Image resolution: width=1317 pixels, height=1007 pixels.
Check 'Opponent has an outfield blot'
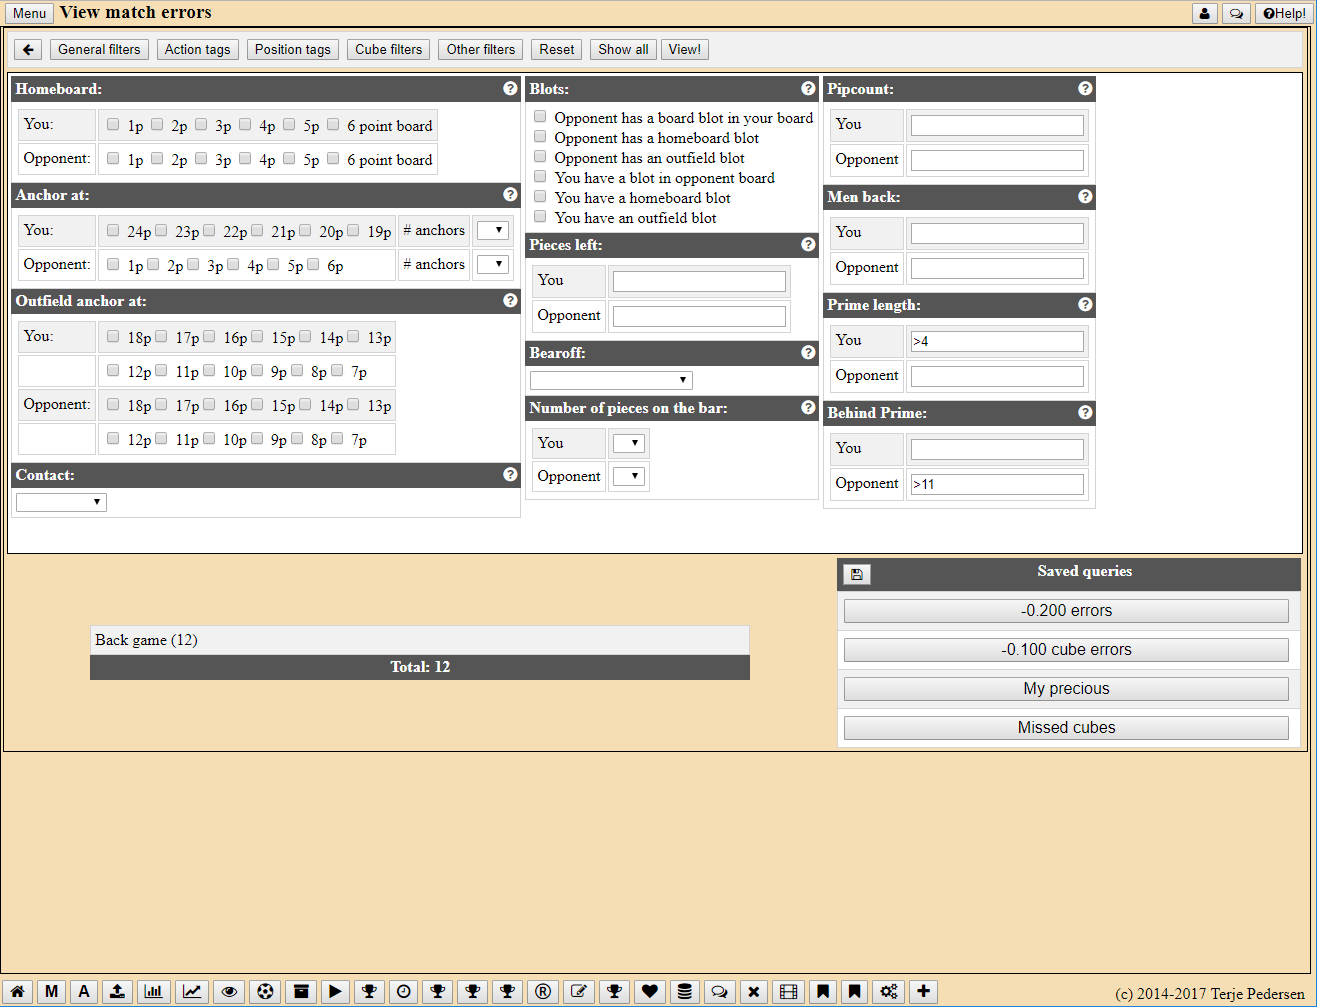tap(540, 157)
